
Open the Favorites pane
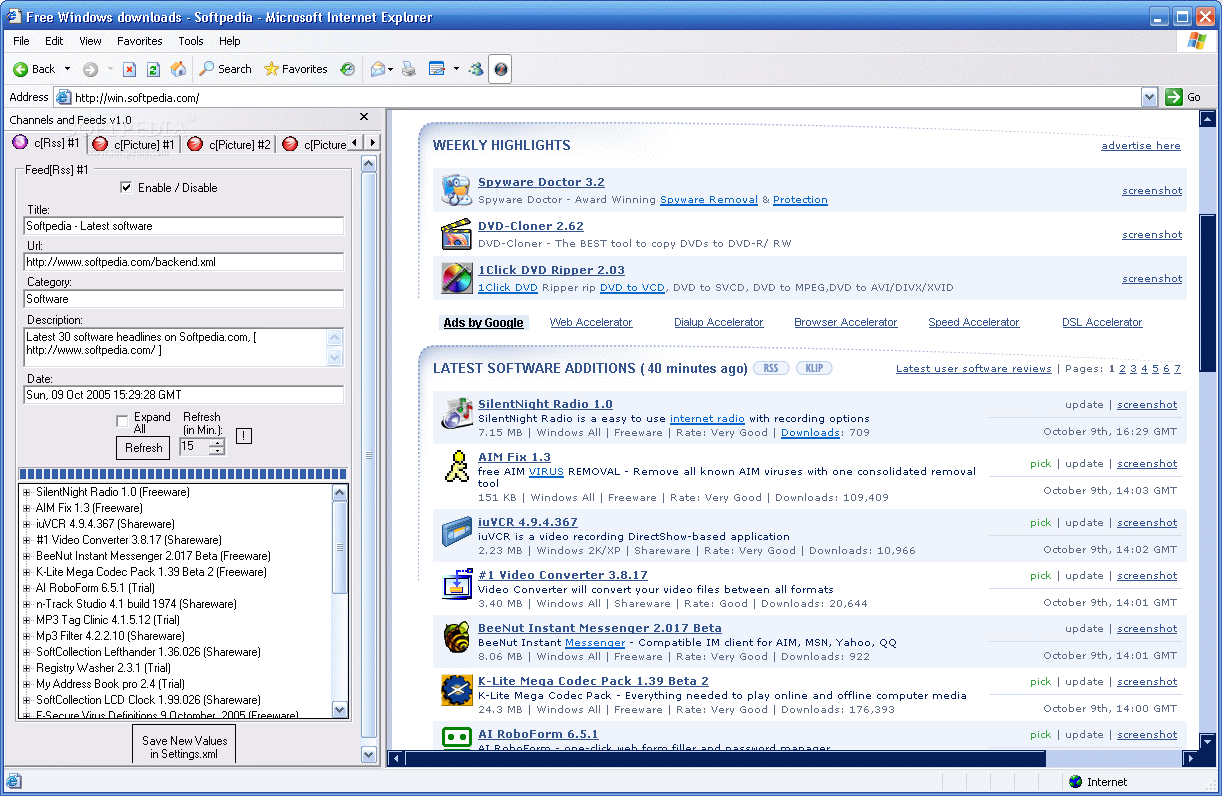point(295,69)
